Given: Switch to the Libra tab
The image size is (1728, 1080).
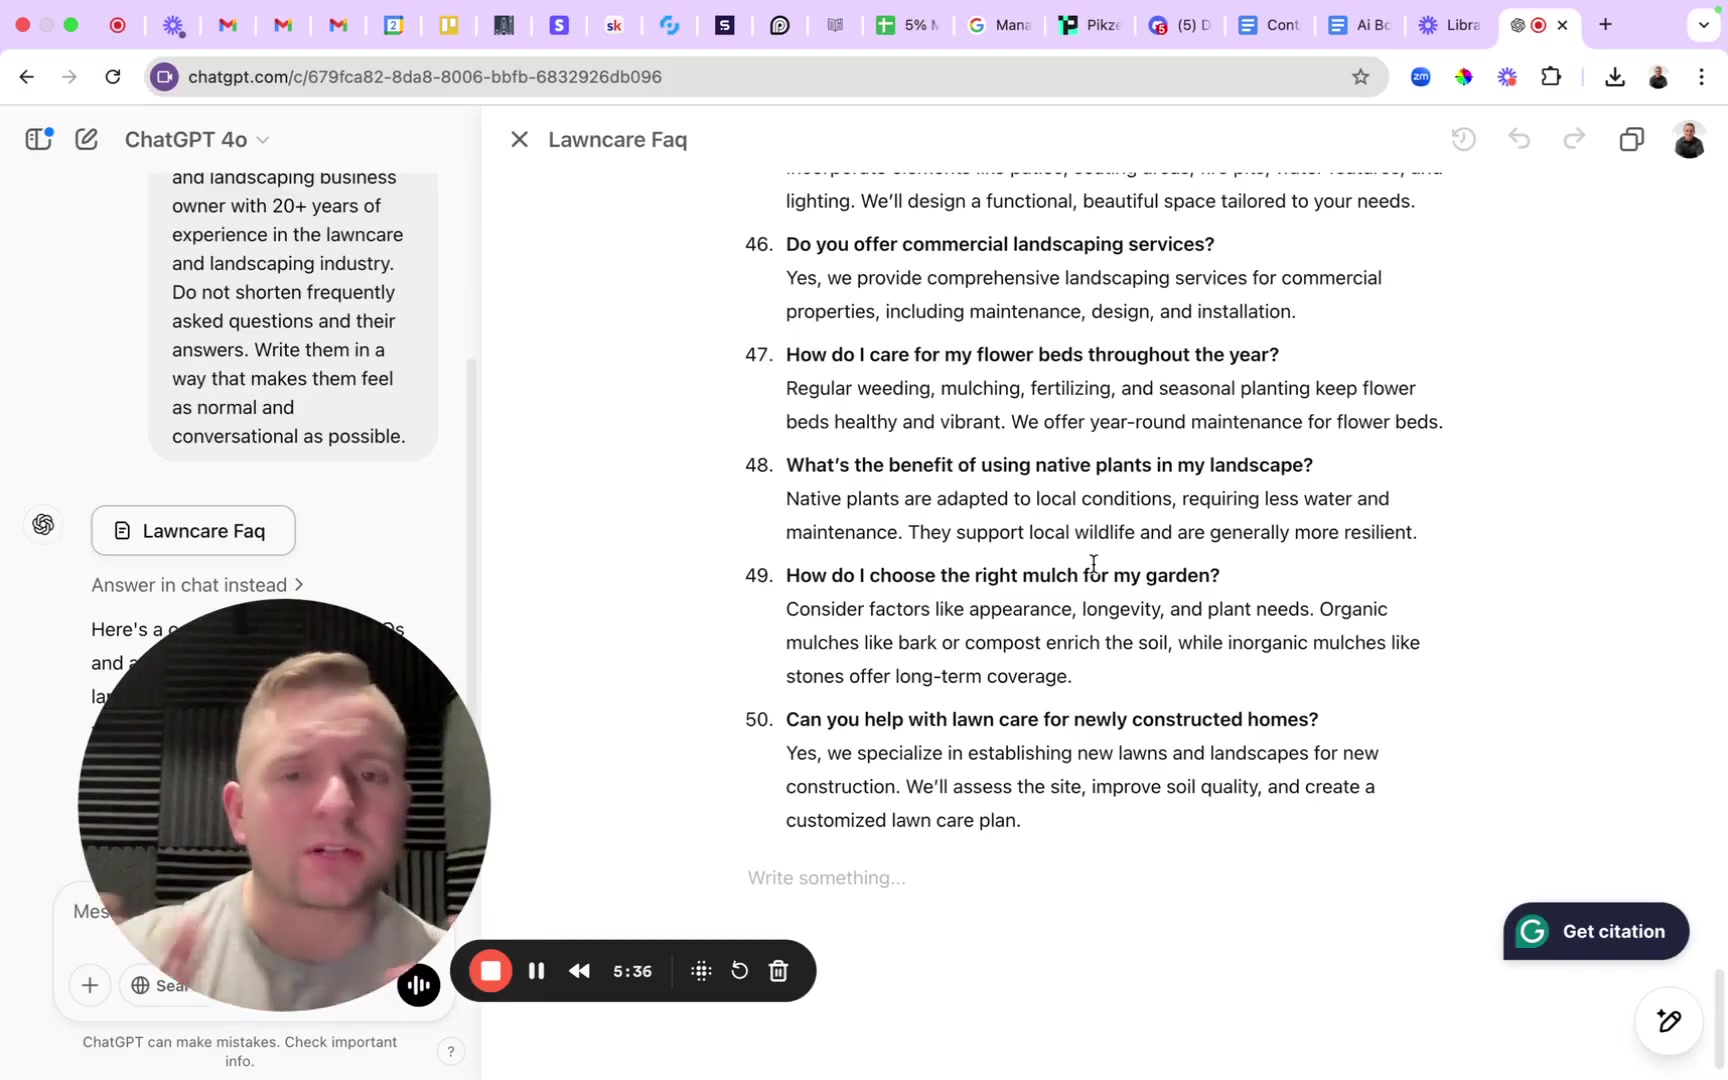Looking at the screenshot, I should 1450,25.
